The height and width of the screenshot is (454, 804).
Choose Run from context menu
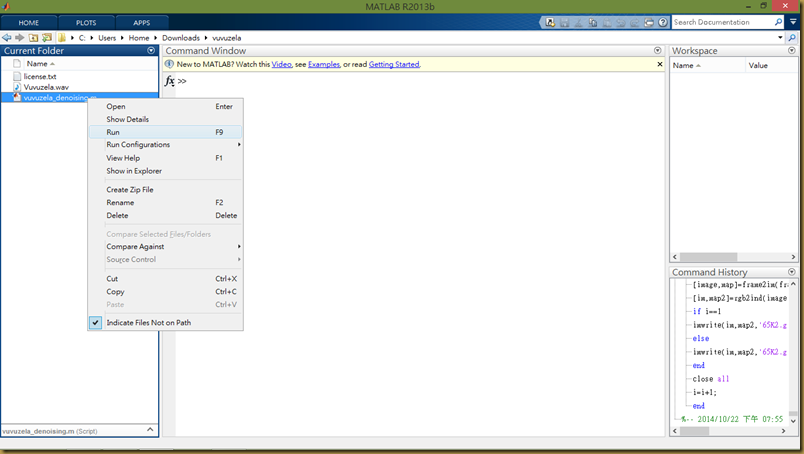[165, 132]
